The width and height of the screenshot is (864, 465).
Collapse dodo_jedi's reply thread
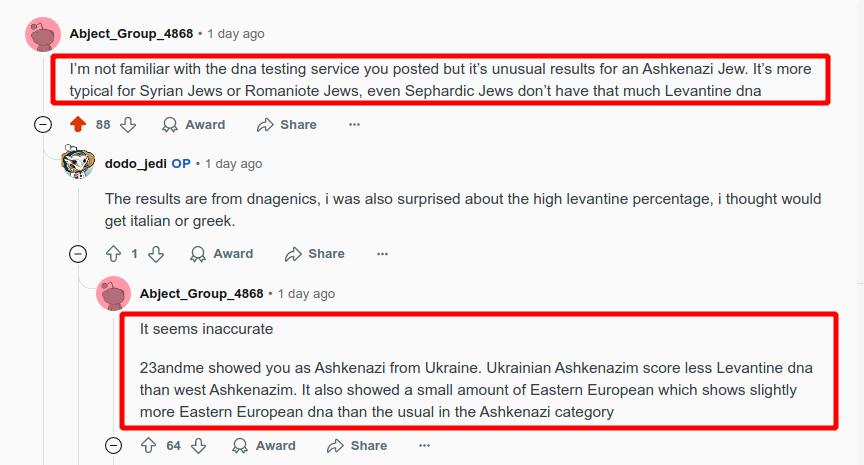tap(78, 254)
